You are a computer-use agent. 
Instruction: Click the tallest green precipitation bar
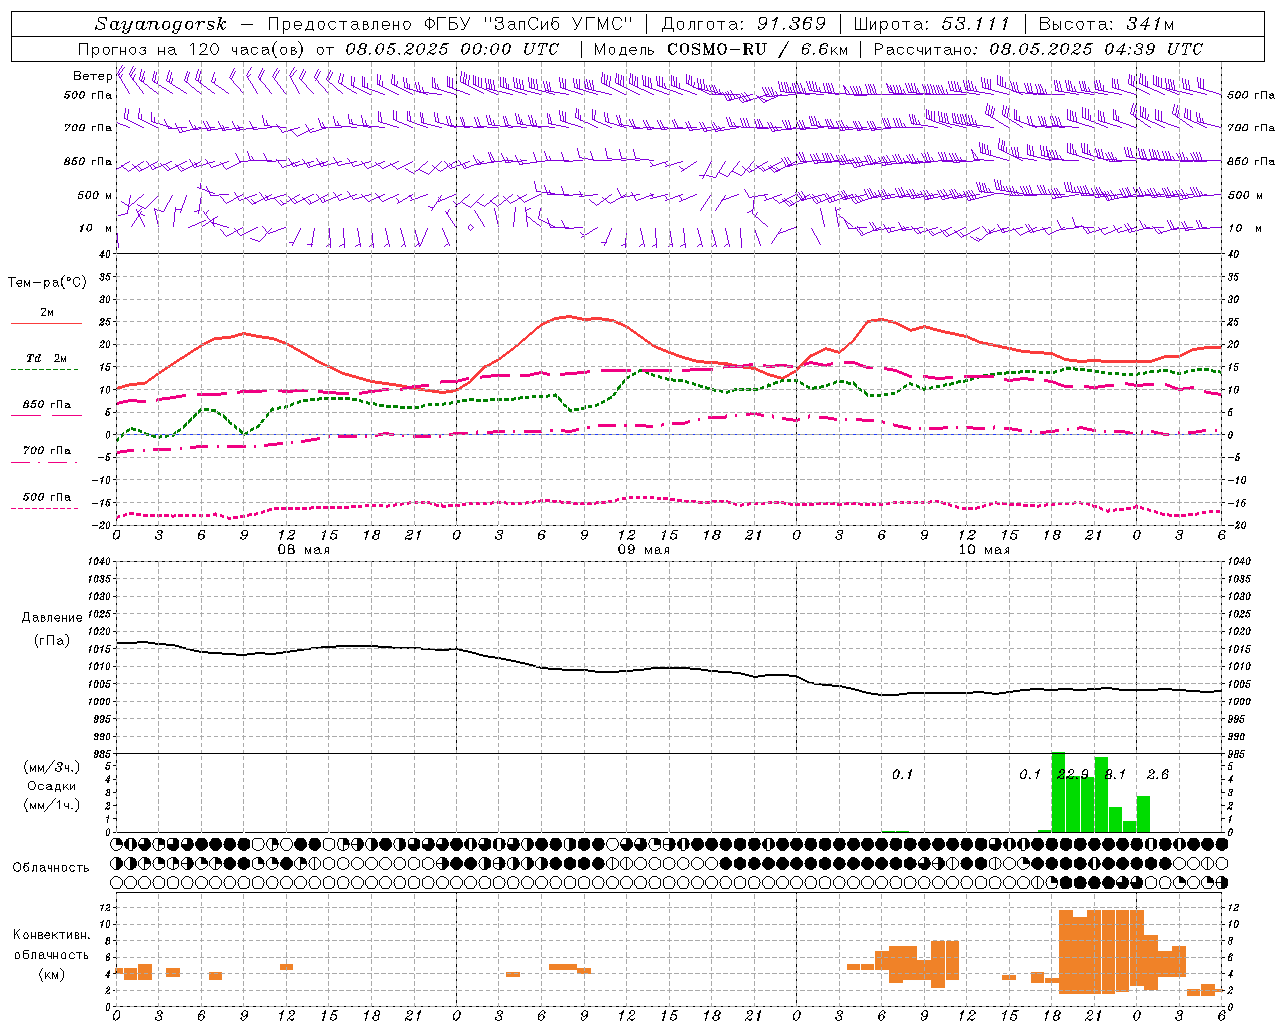tap(1058, 792)
